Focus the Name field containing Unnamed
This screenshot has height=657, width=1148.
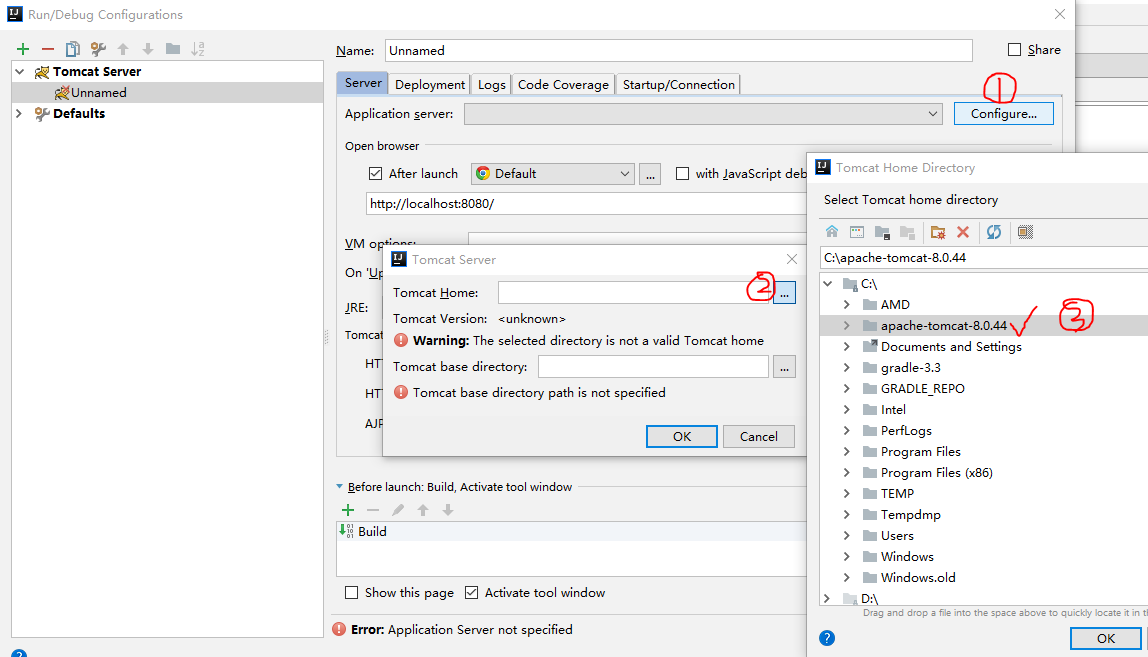[679, 51]
